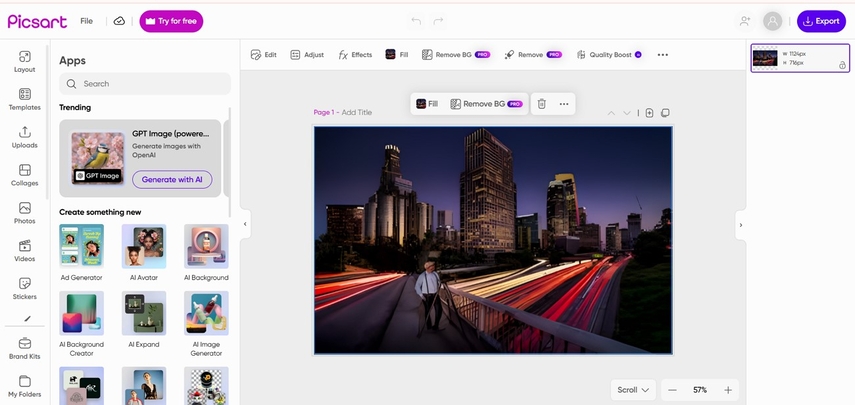Click Generate with AI button

(172, 179)
